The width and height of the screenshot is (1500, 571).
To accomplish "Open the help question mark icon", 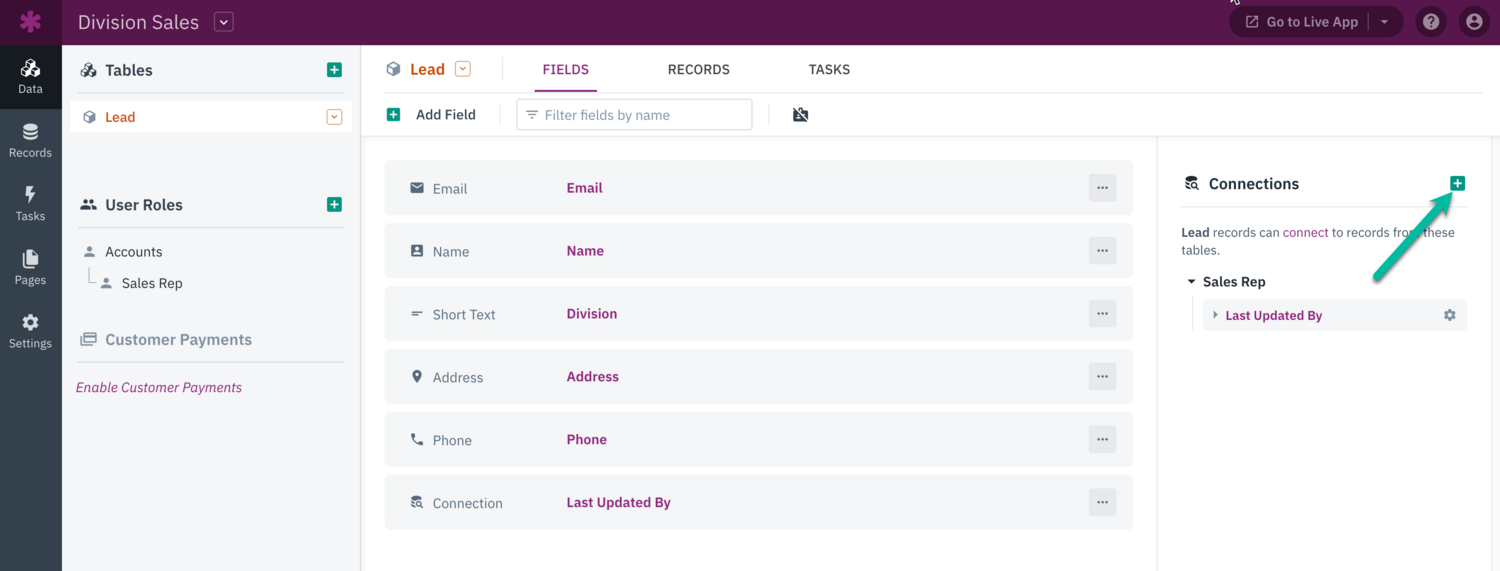I will (1431, 22).
